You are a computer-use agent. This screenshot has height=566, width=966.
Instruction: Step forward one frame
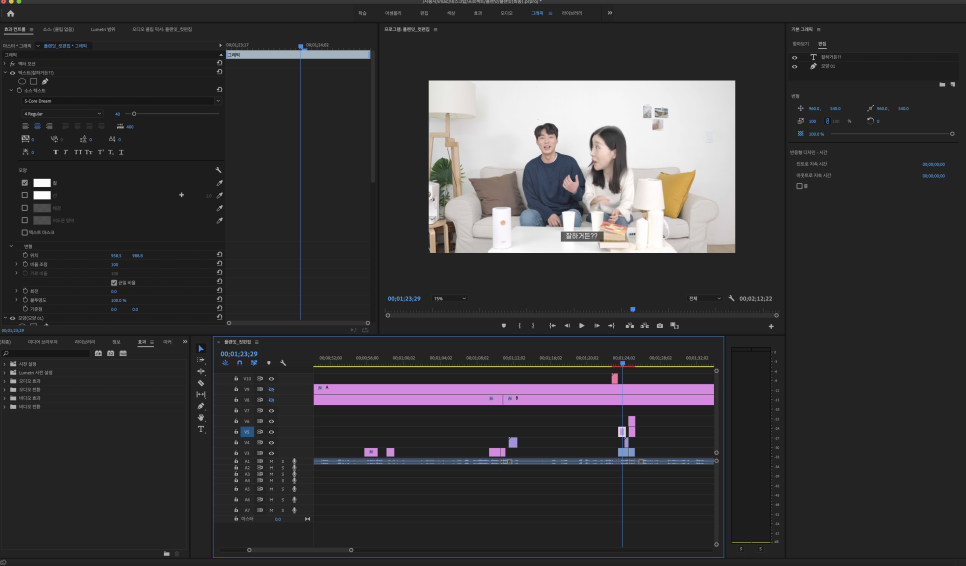tap(596, 326)
